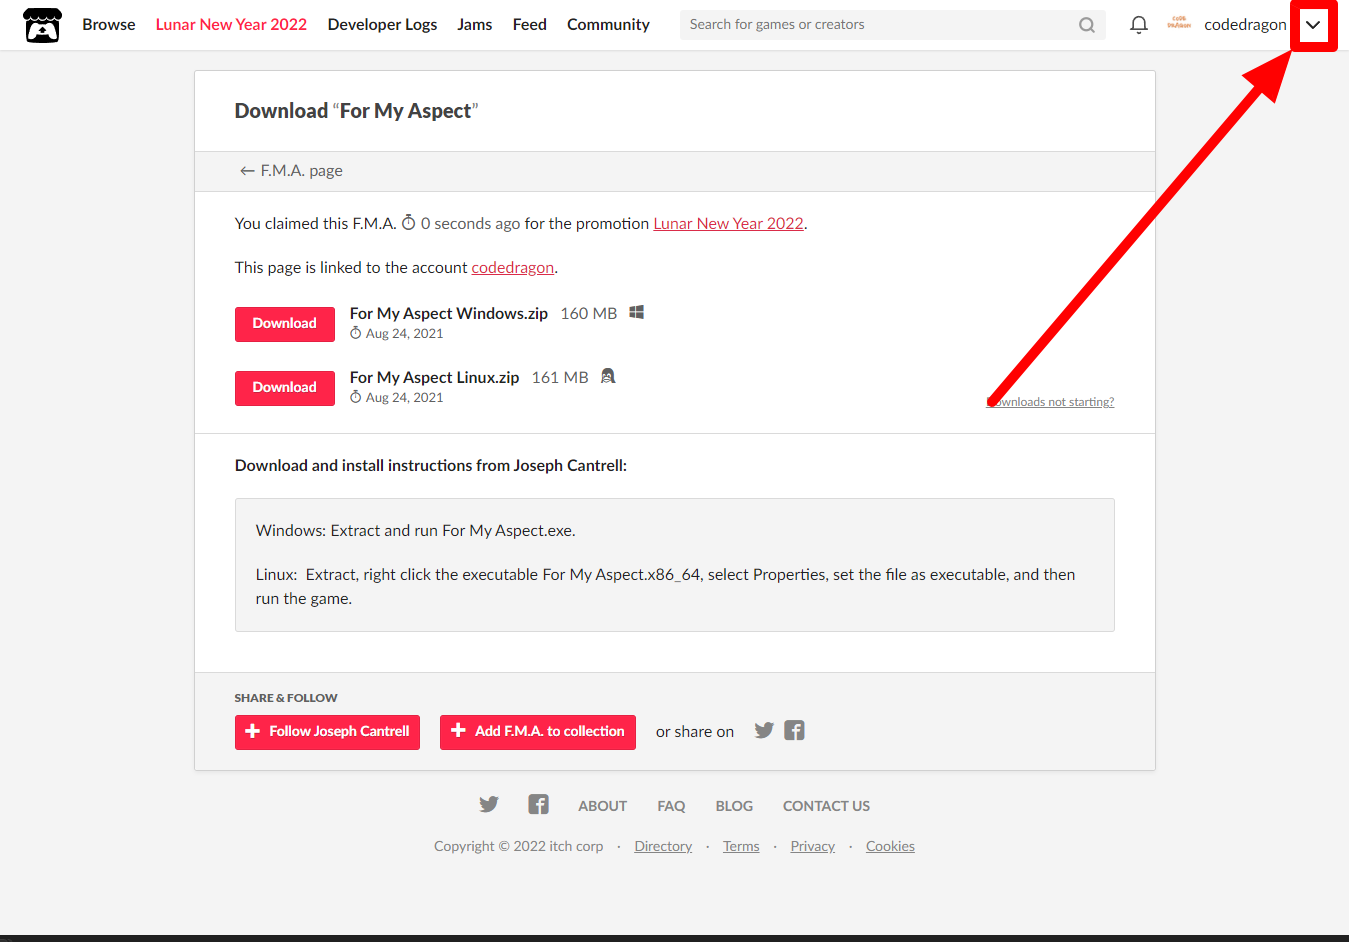The width and height of the screenshot is (1349, 942).
Task: Open the FAQ footer link
Action: [x=671, y=806]
